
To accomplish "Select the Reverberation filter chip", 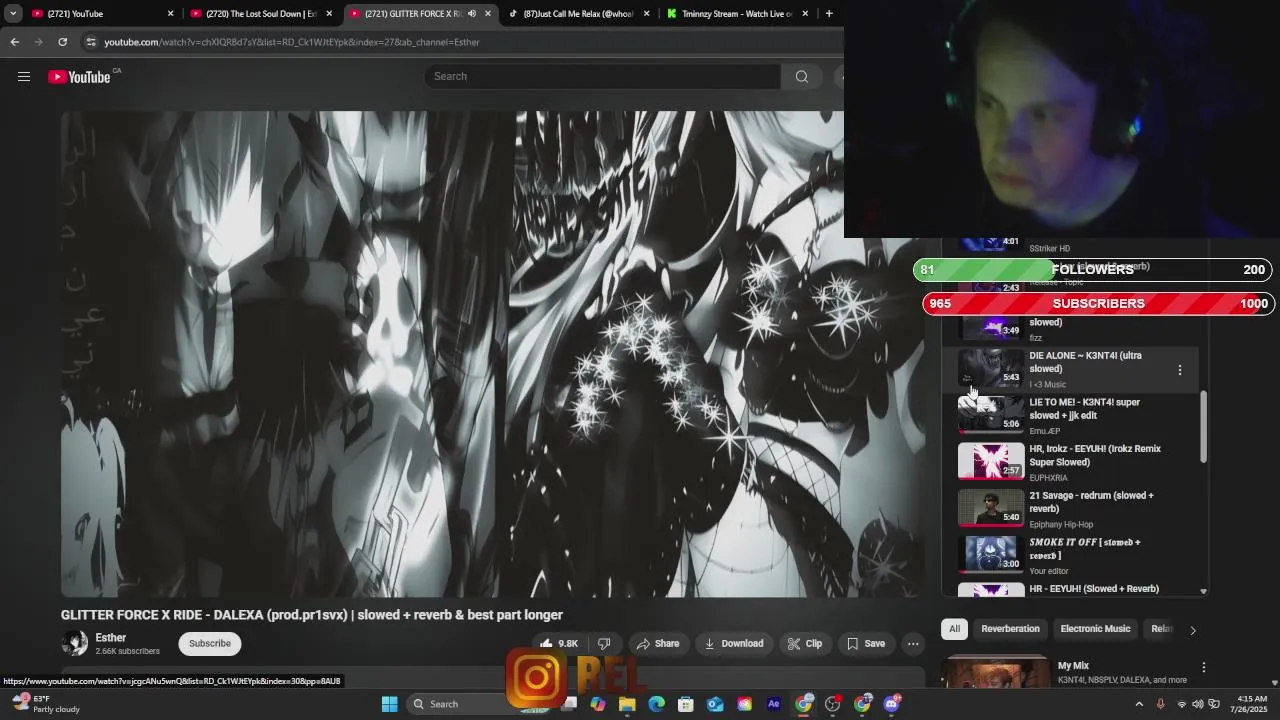I will (1010, 629).
